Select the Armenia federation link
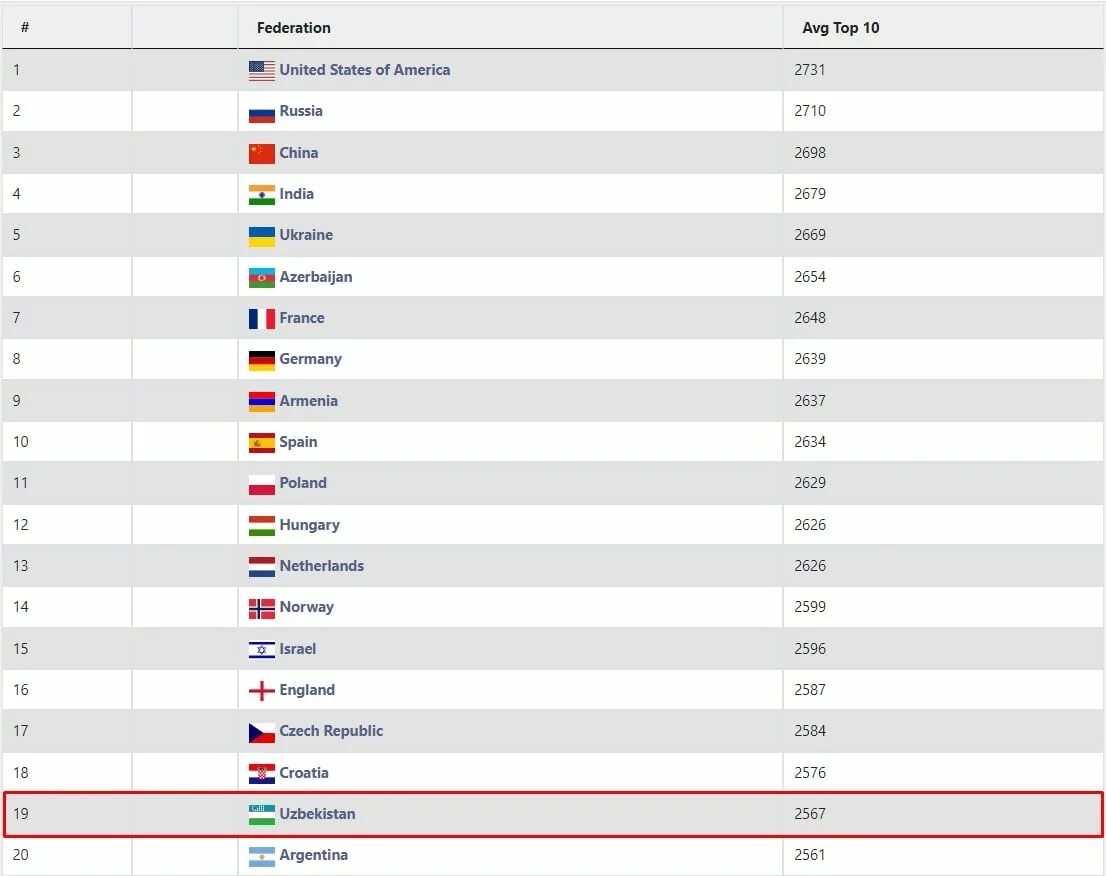 click(308, 401)
